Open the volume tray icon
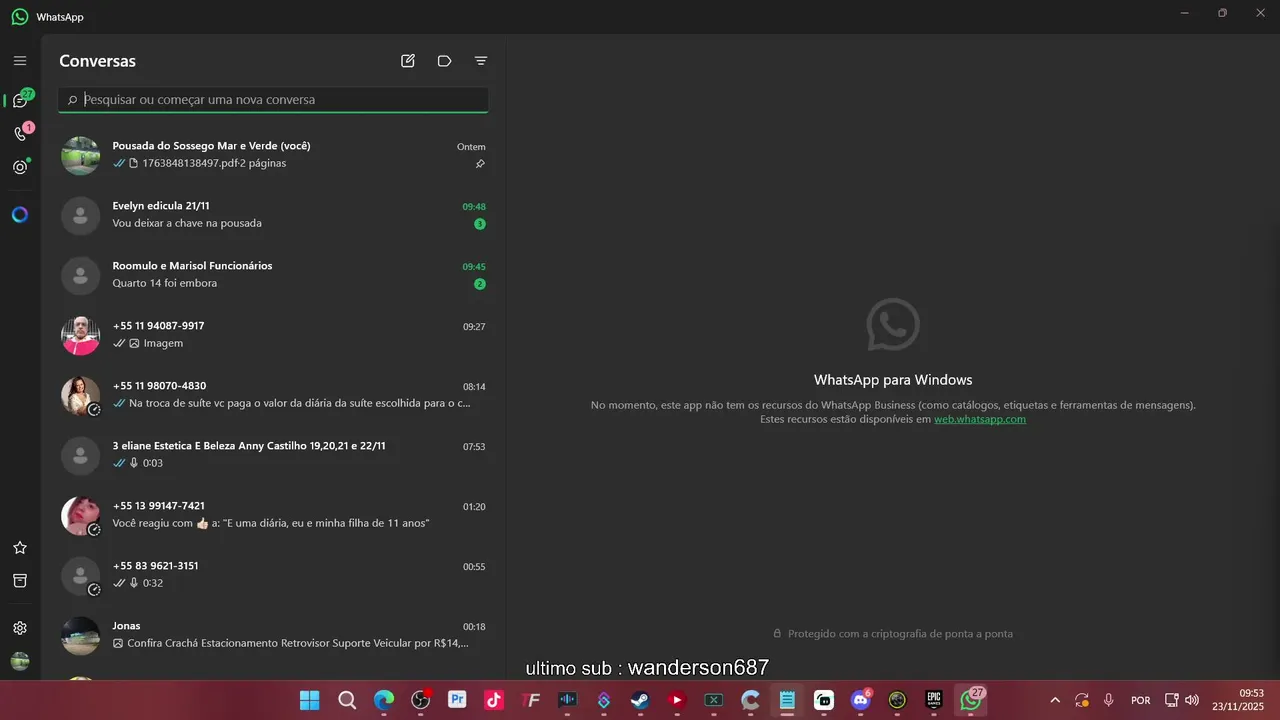This screenshot has height=720, width=1280. [x=1191, y=700]
